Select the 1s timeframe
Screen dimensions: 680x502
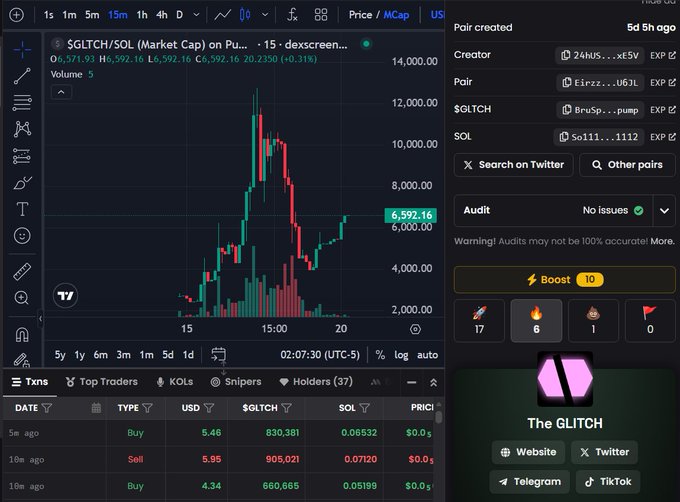click(49, 15)
